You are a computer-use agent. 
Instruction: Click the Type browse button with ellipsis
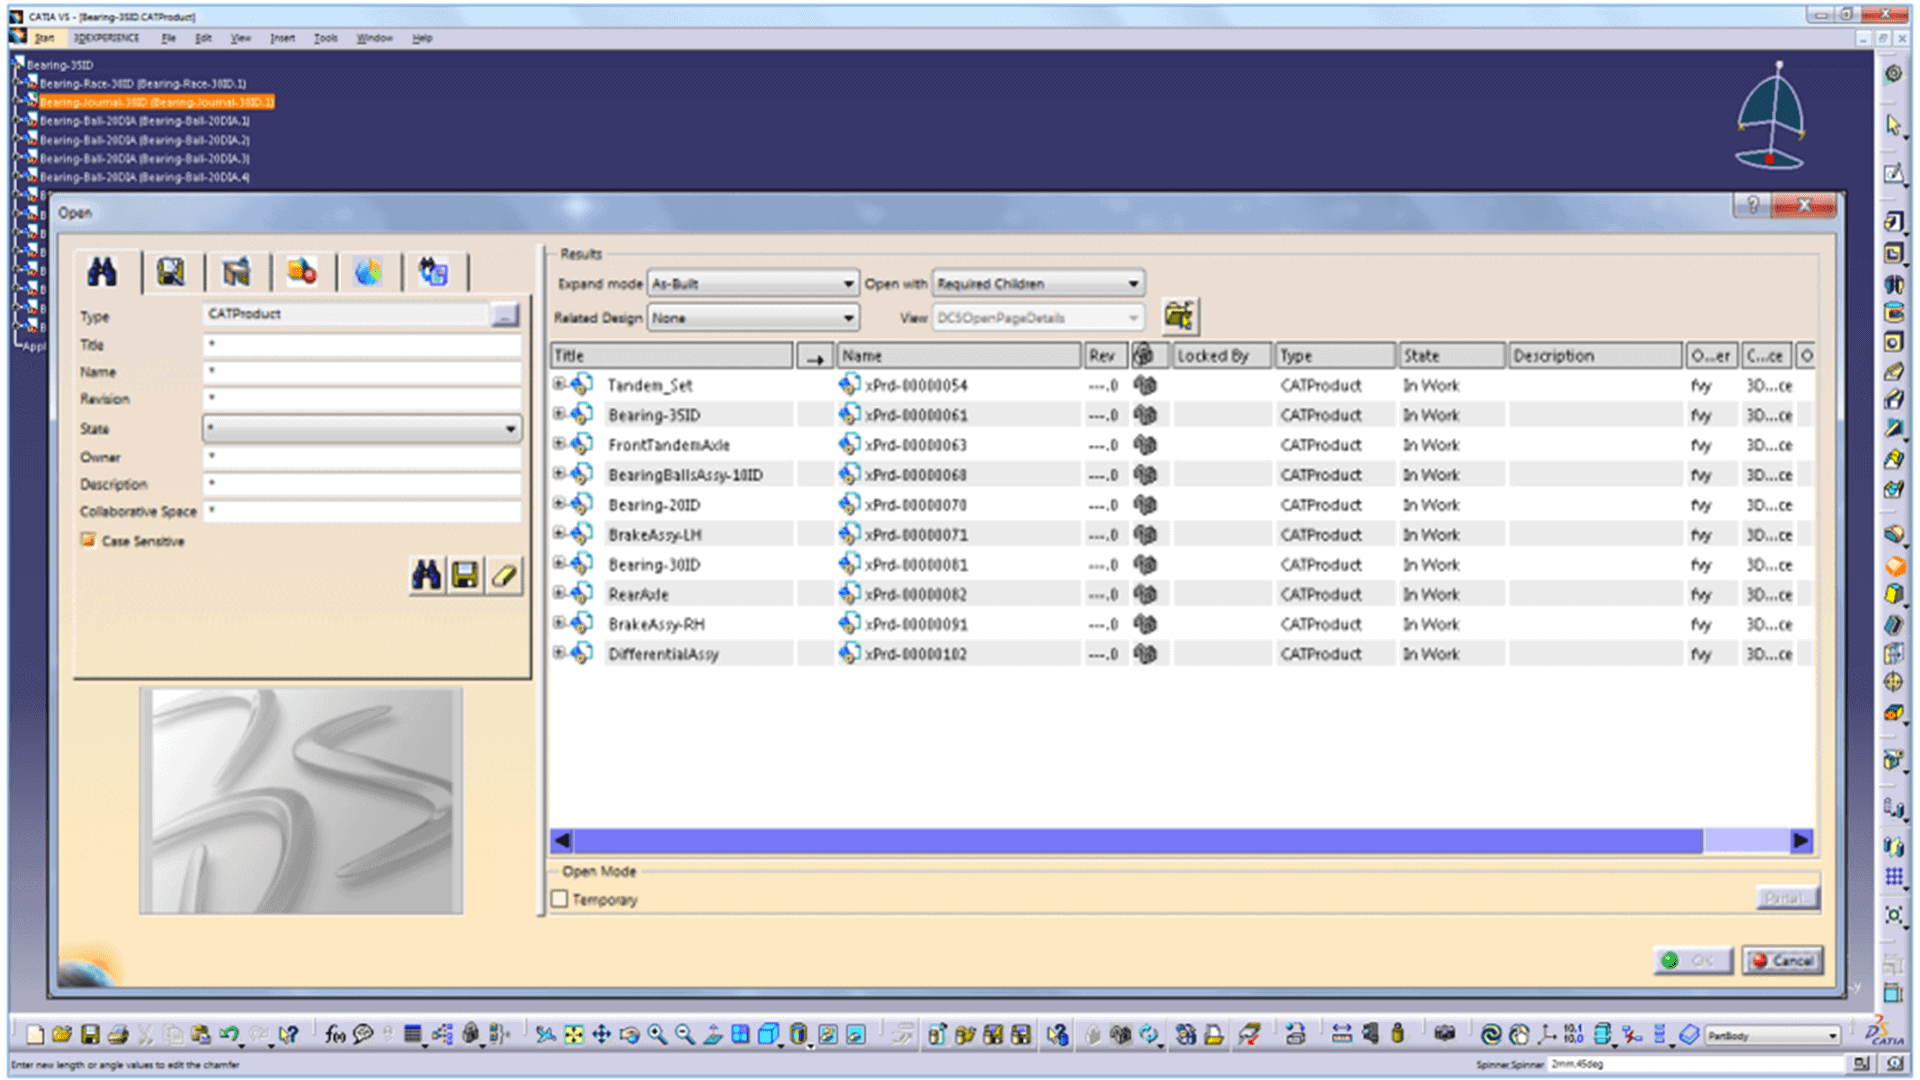[505, 315]
